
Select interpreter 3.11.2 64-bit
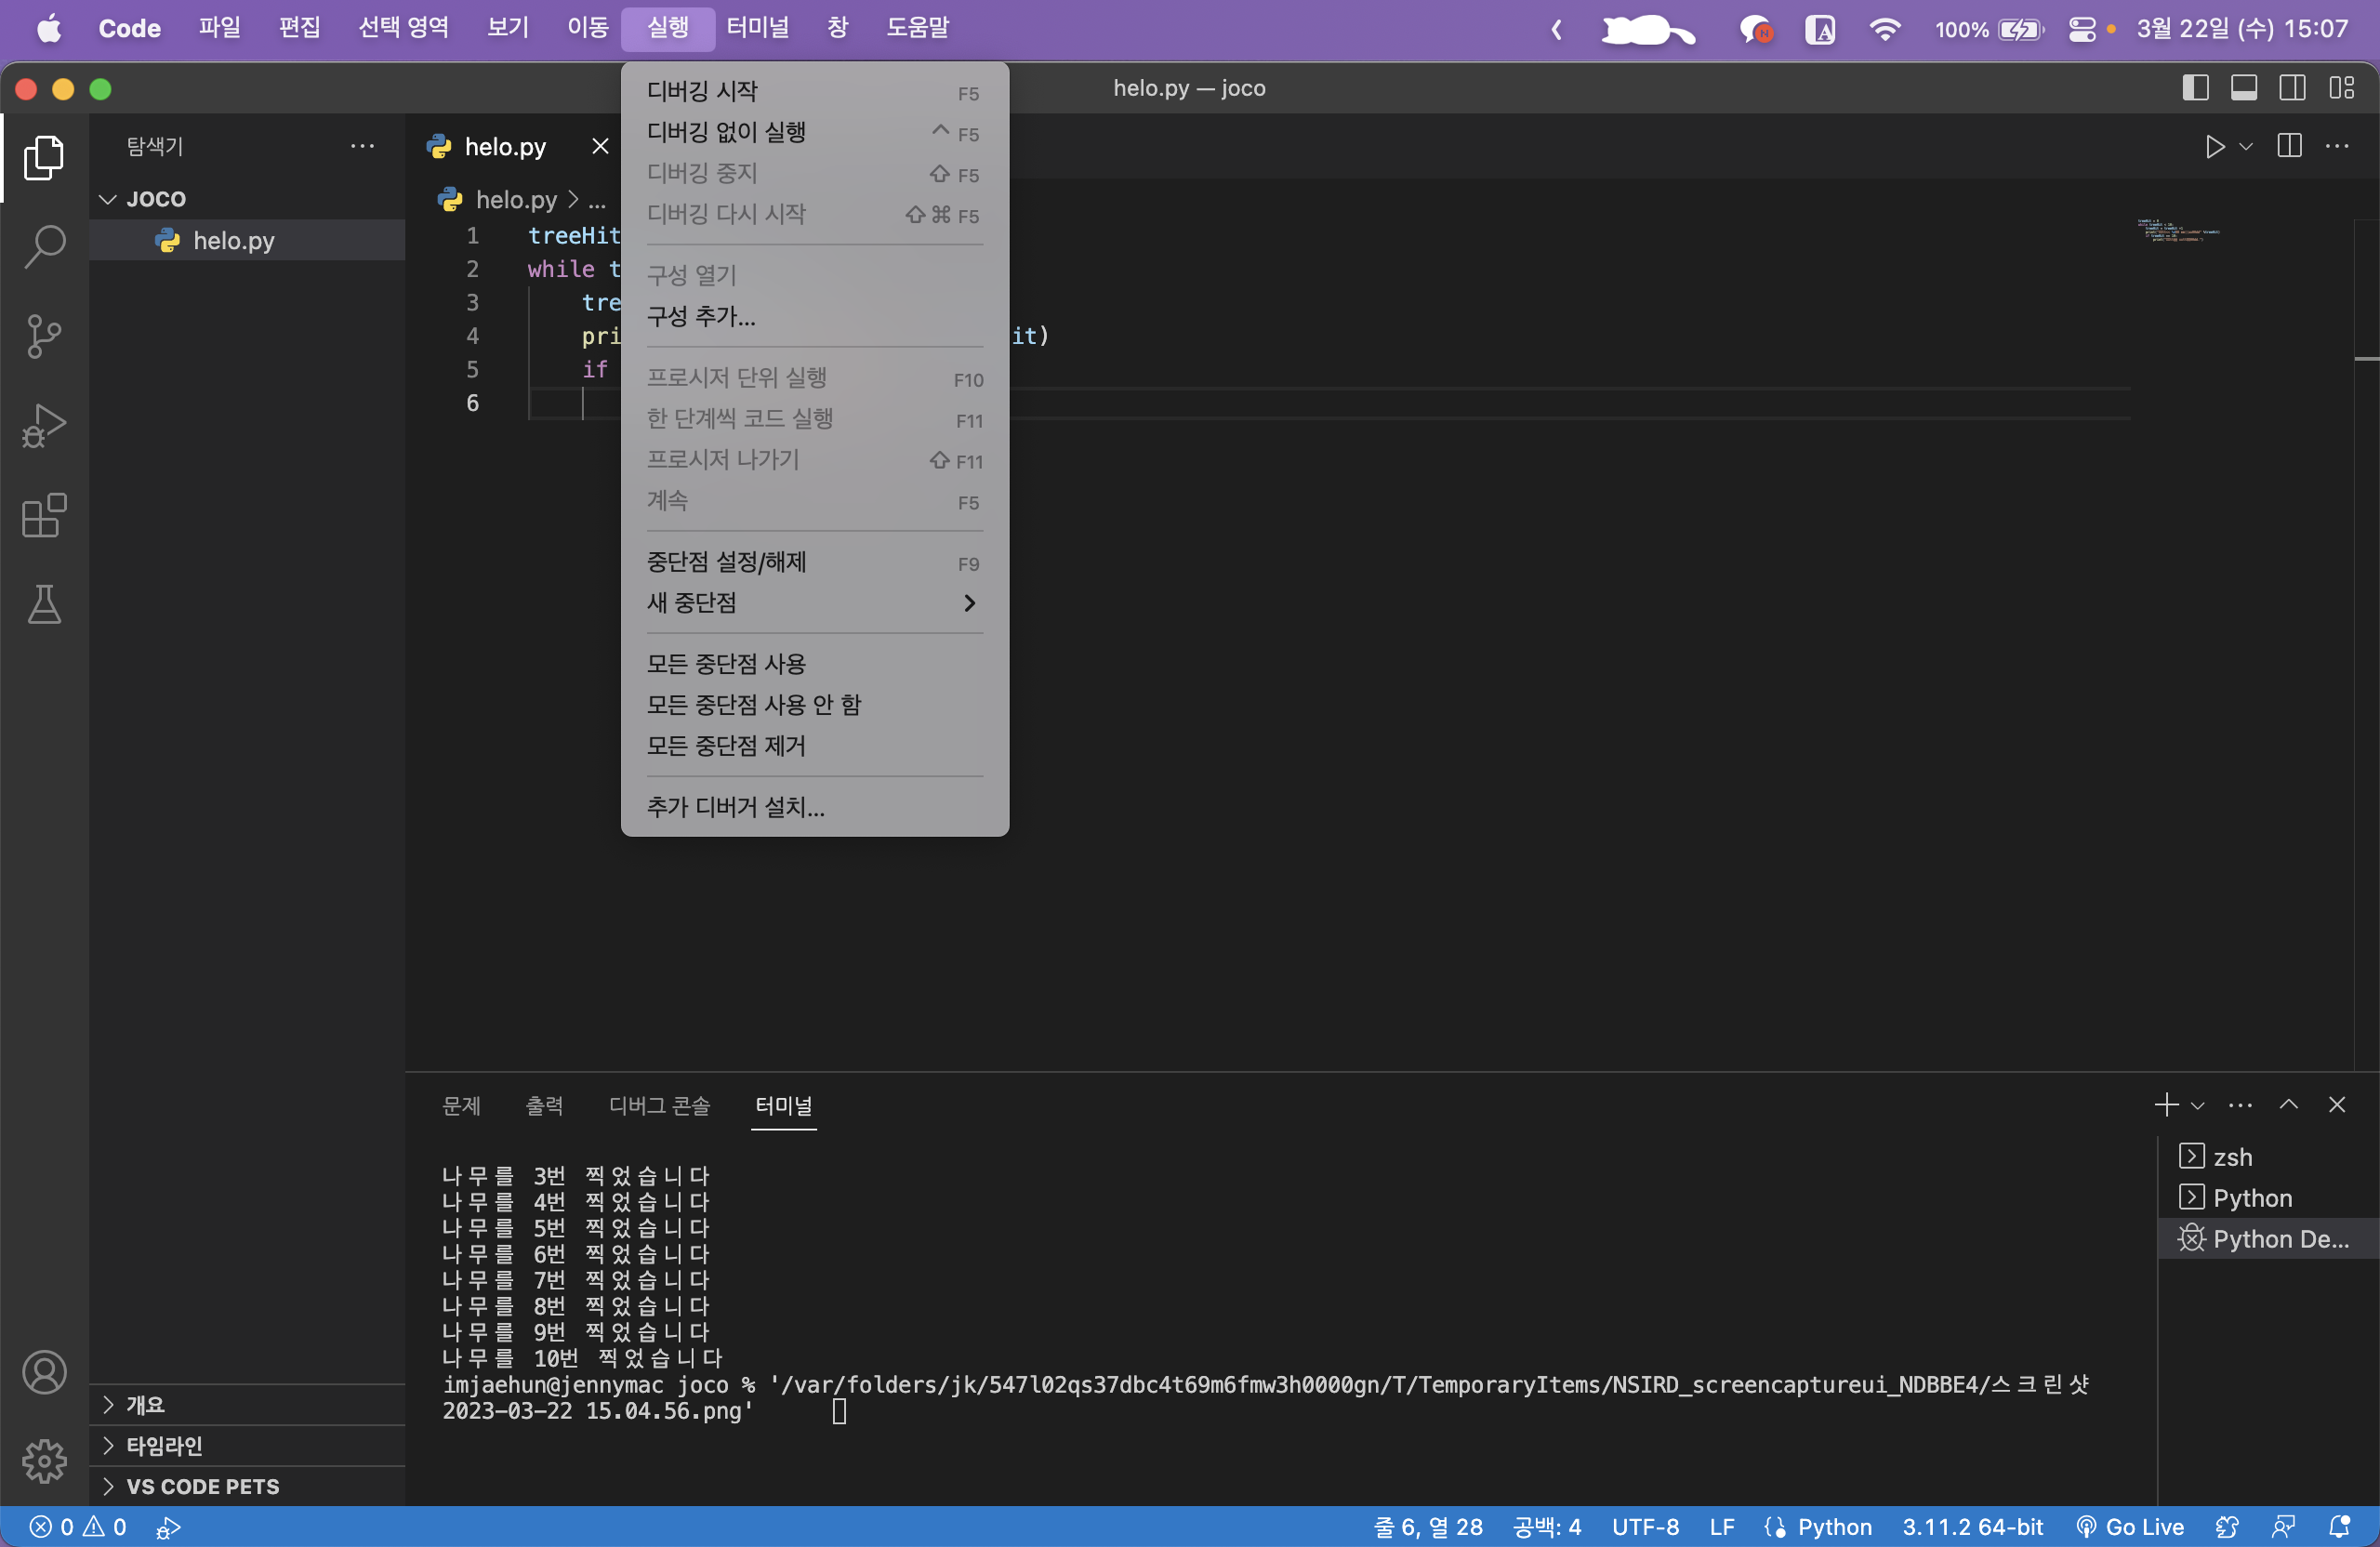tap(1972, 1527)
